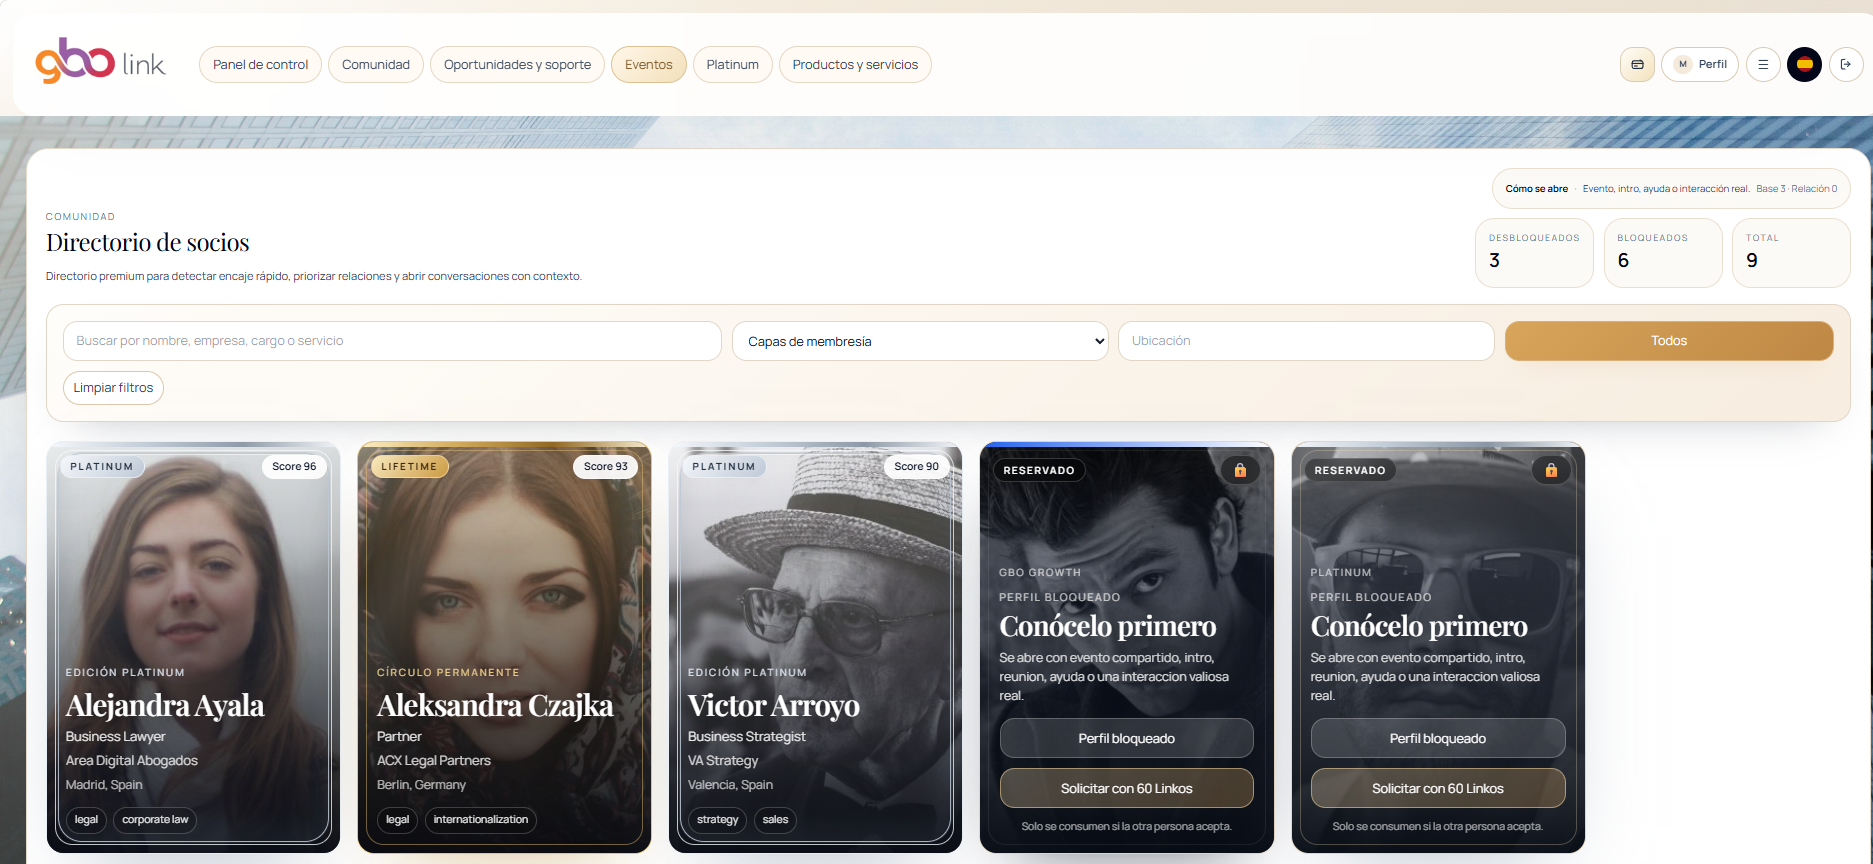Click corporate law tag
1873x864 pixels.
[x=155, y=820]
